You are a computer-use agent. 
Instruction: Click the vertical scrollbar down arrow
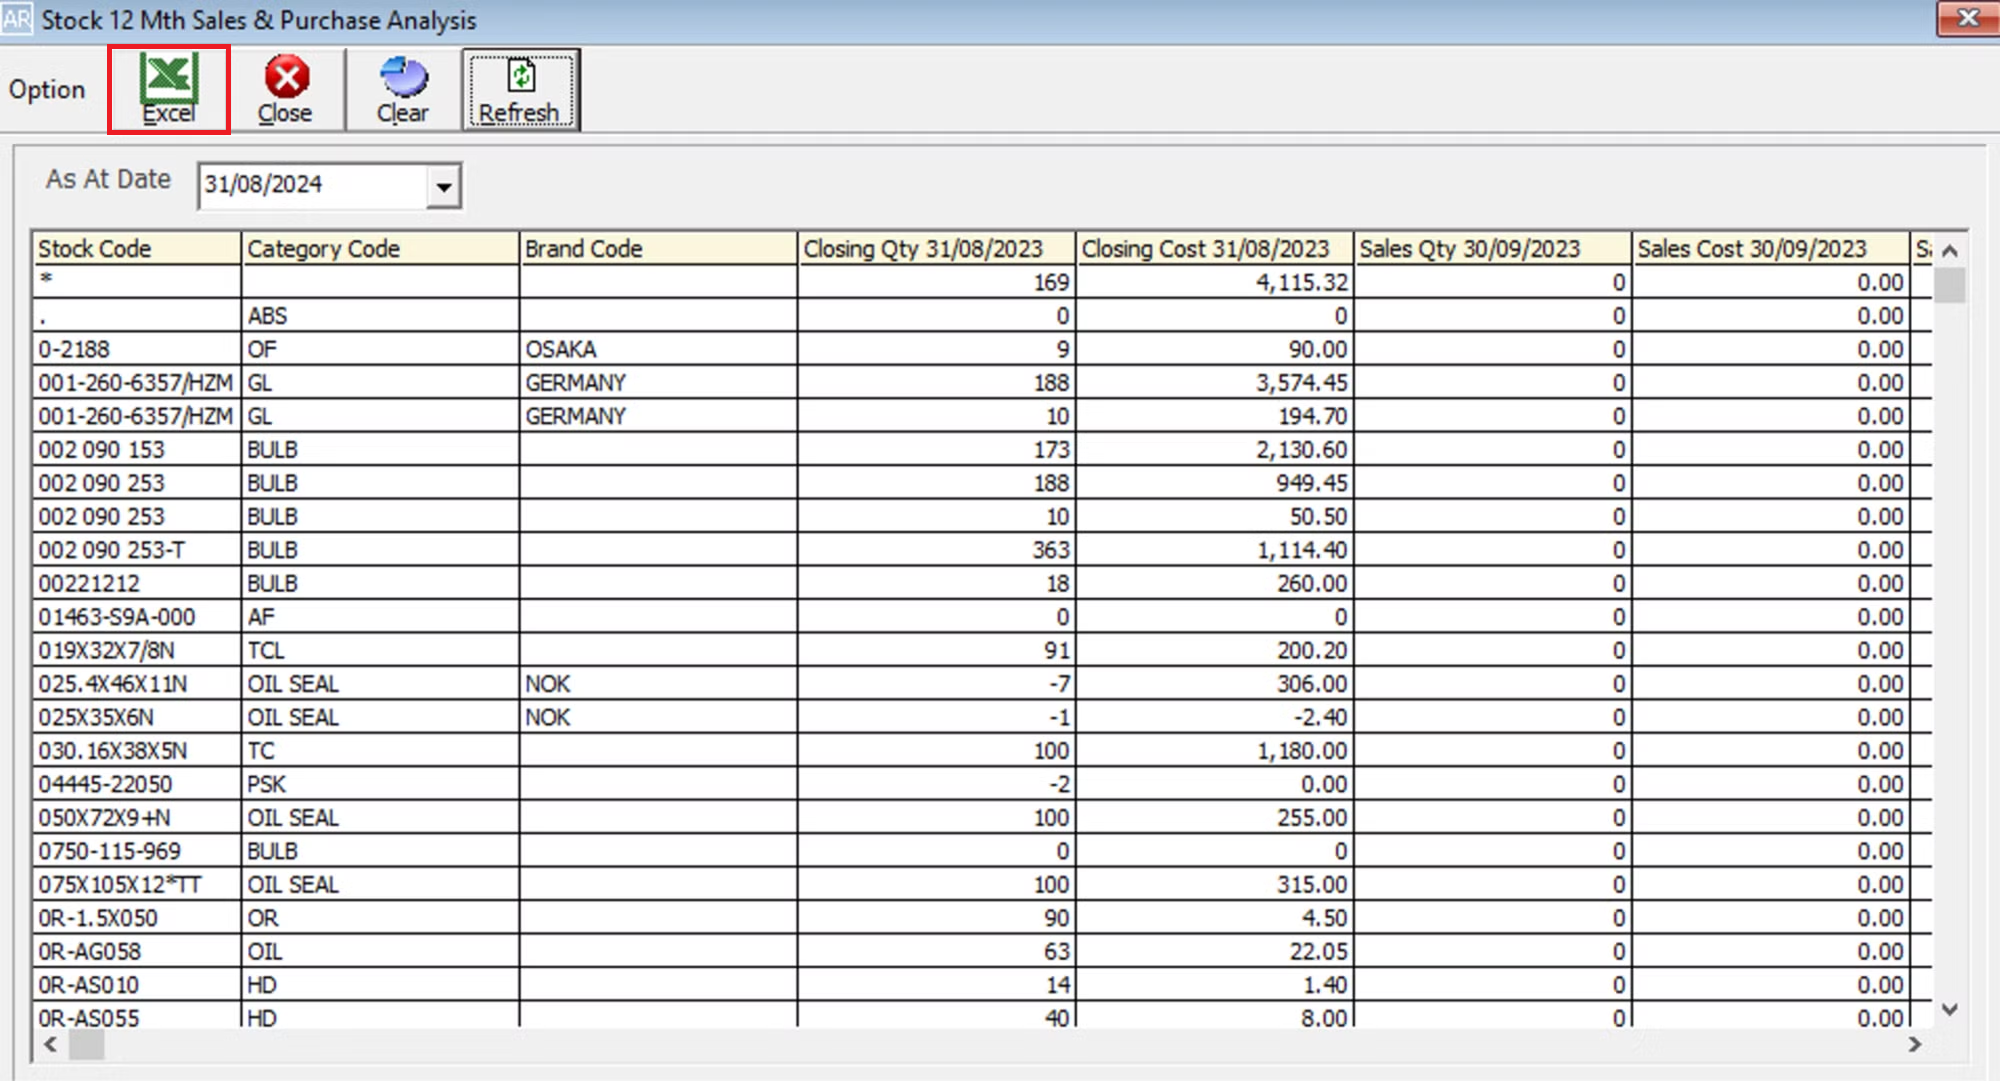[x=1949, y=1010]
